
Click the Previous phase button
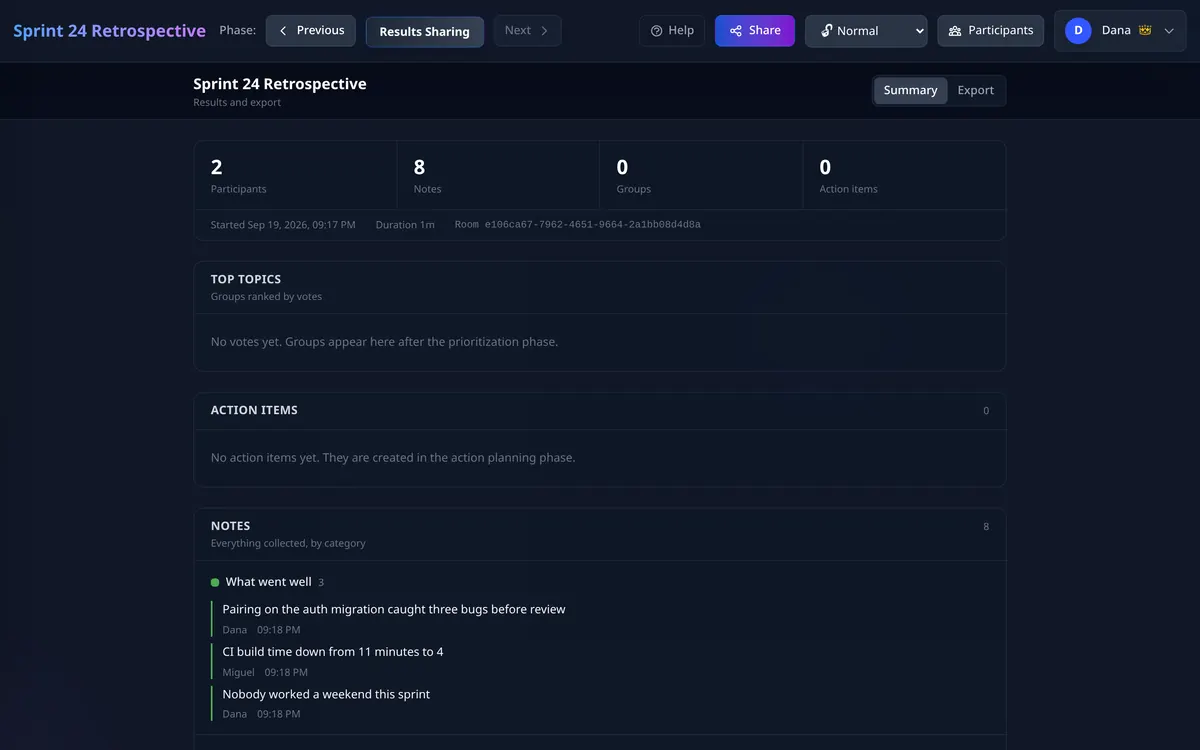pyautogui.click(x=310, y=31)
